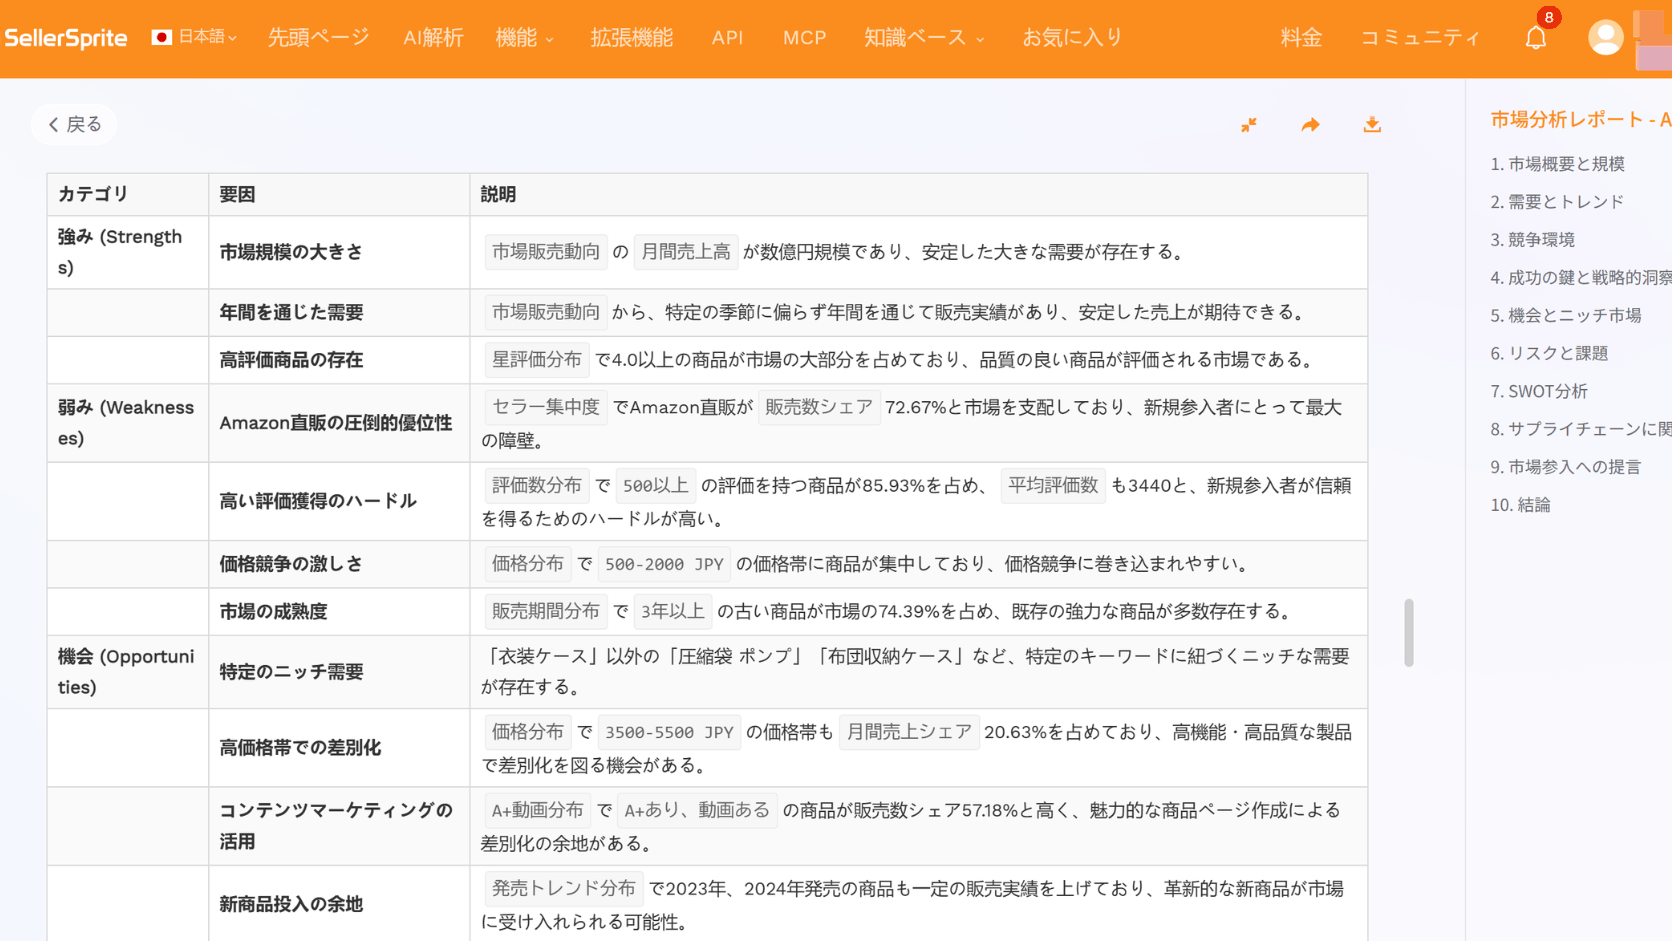Click the 販売数シェア tag
Image resolution: width=1672 pixels, height=941 pixels.
click(819, 408)
